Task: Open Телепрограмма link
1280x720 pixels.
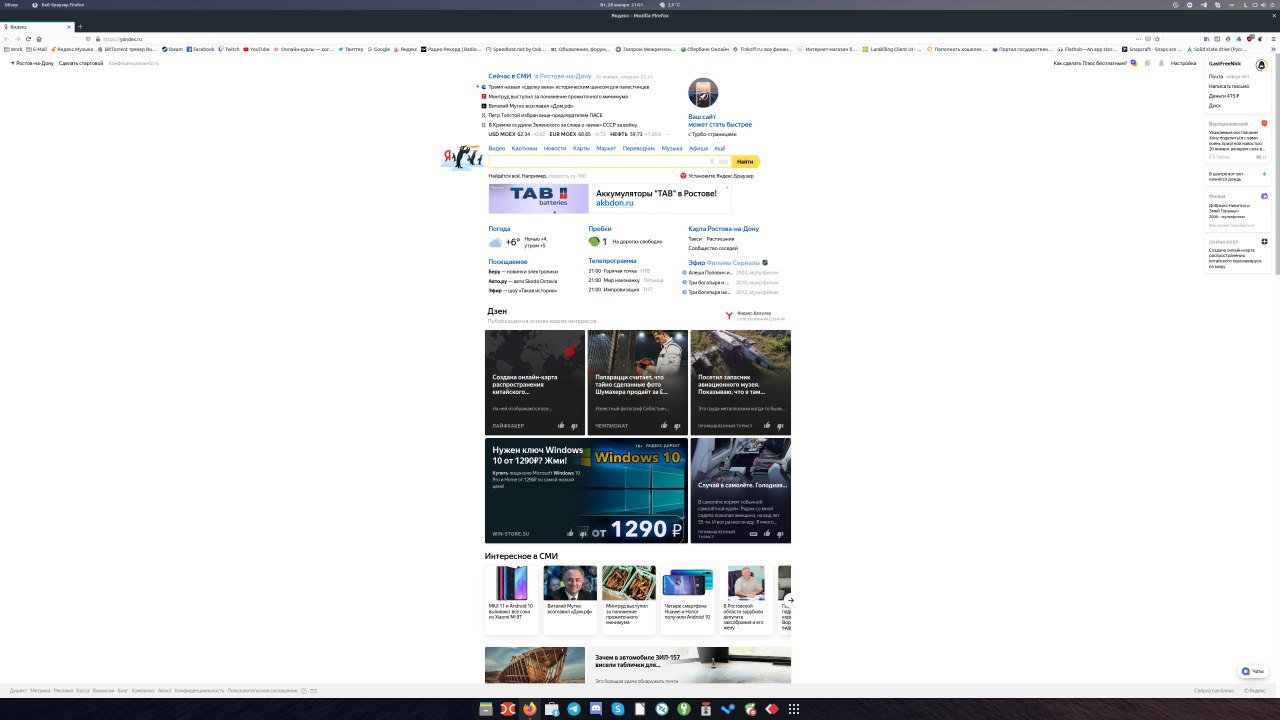Action: 612,261
